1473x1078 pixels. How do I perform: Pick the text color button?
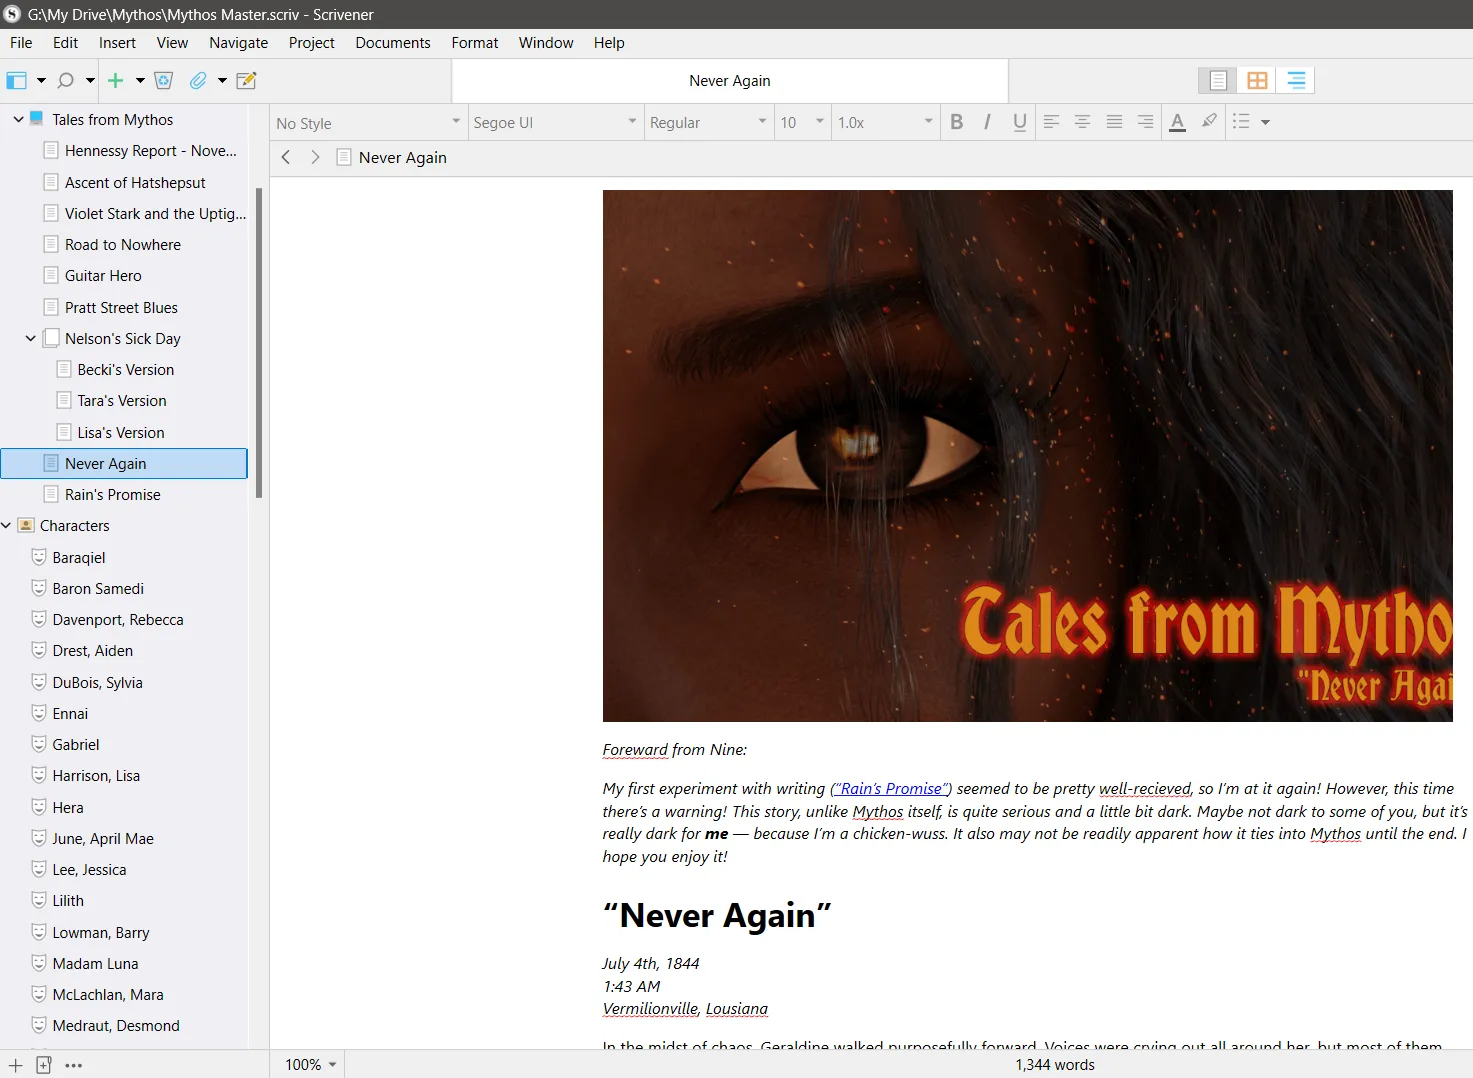pyautogui.click(x=1178, y=121)
